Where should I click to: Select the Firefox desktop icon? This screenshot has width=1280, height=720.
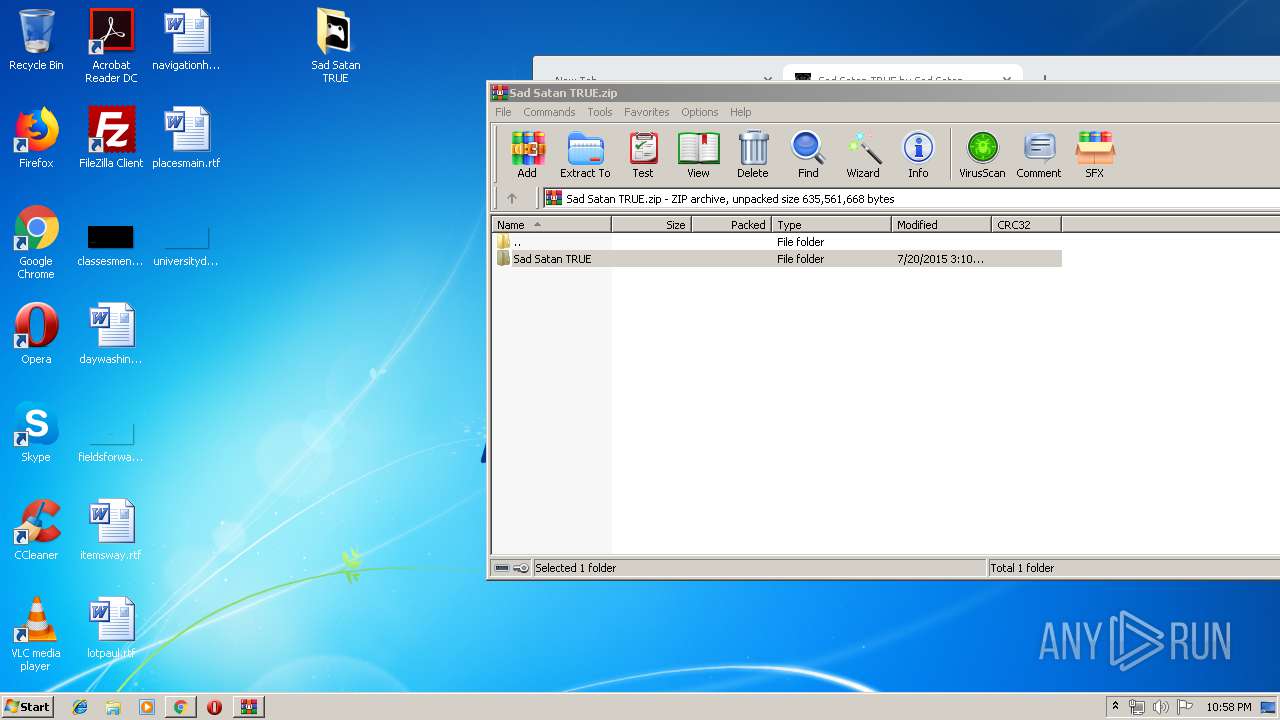pyautogui.click(x=36, y=138)
